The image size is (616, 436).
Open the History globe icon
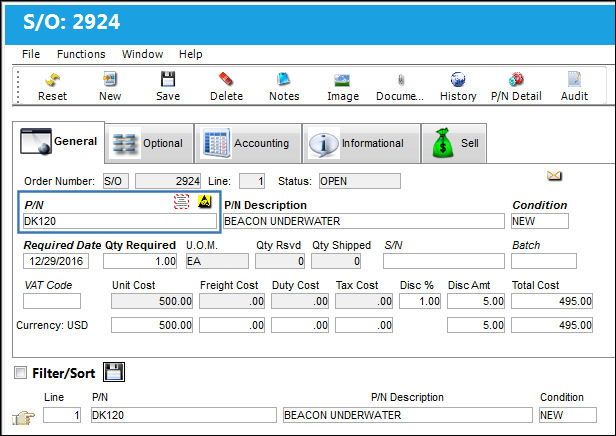pos(458,79)
